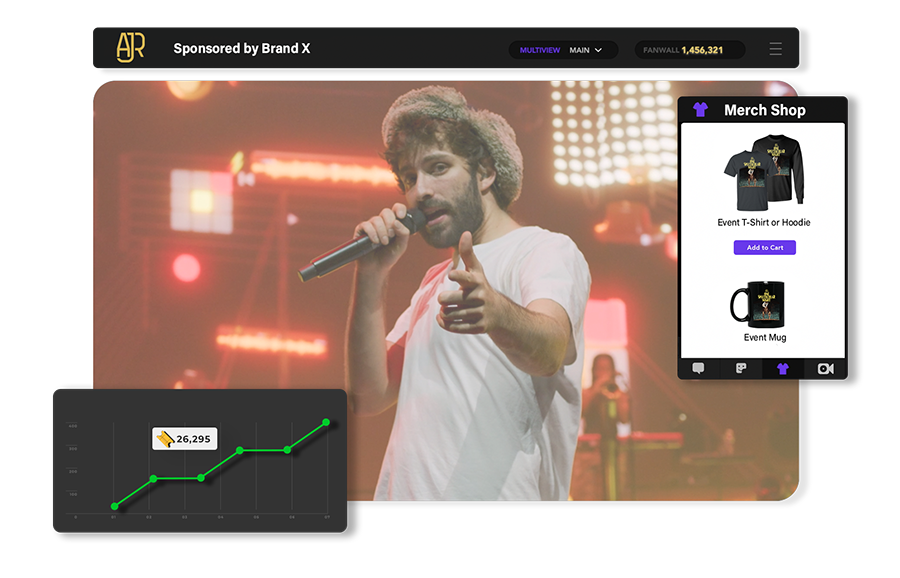Click the gold ticket icon in chart tooltip
The width and height of the screenshot is (900, 578).
point(165,439)
